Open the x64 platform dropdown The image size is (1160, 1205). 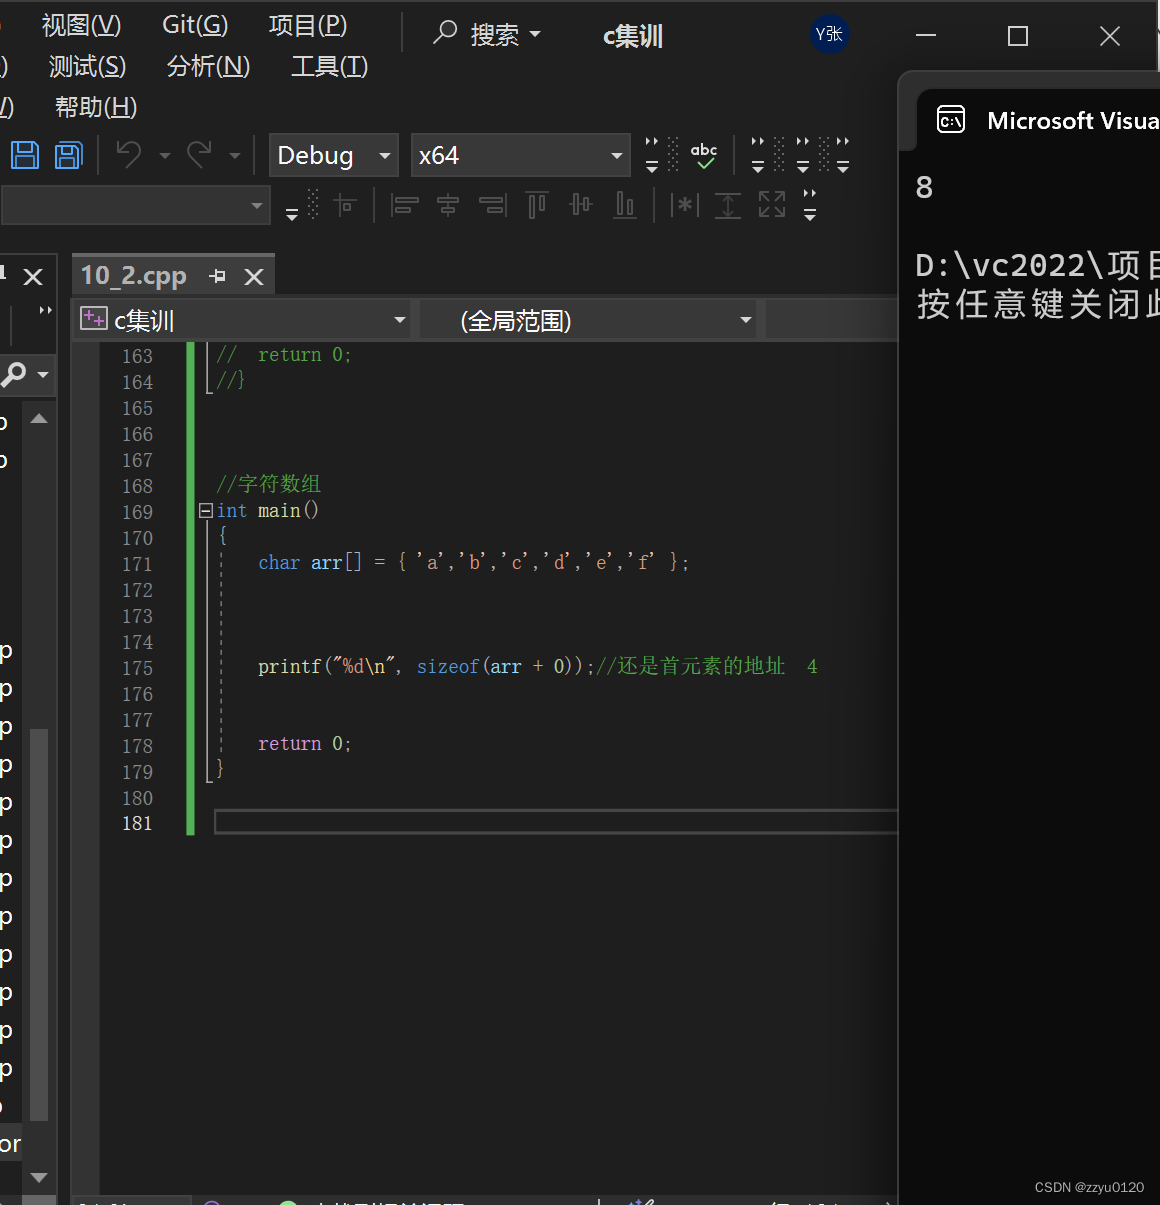pos(520,155)
